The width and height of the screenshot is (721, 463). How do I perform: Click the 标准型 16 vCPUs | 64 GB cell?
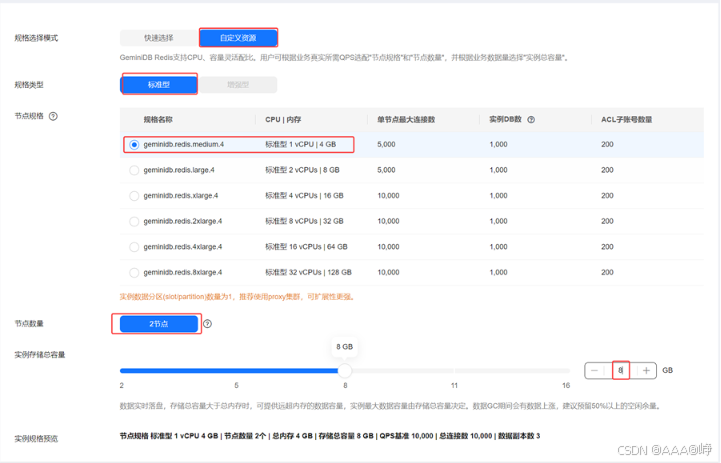click(306, 247)
